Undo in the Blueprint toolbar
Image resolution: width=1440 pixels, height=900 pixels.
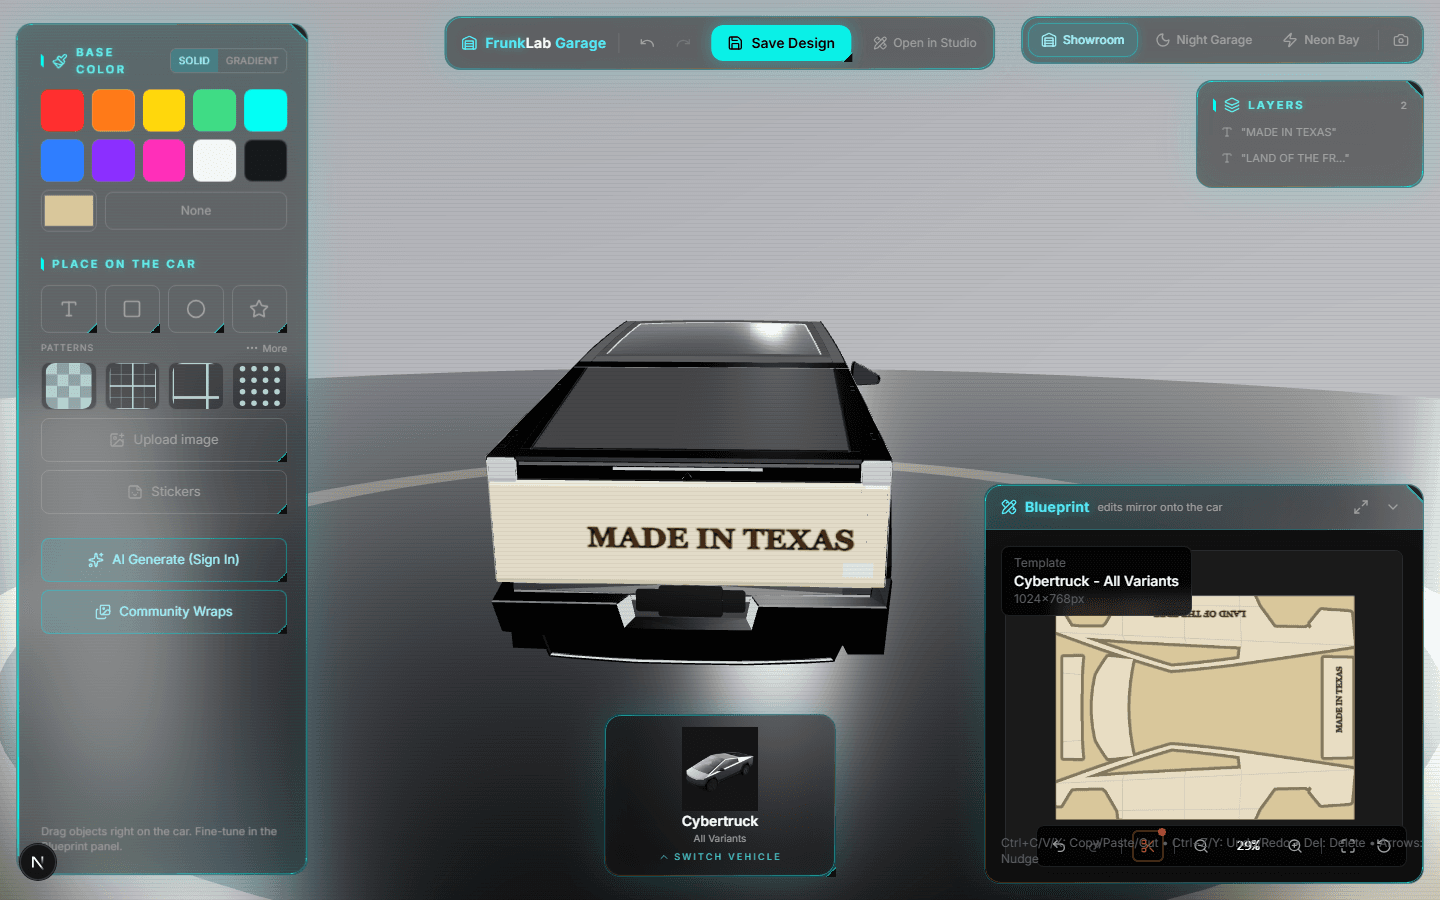[1059, 846]
